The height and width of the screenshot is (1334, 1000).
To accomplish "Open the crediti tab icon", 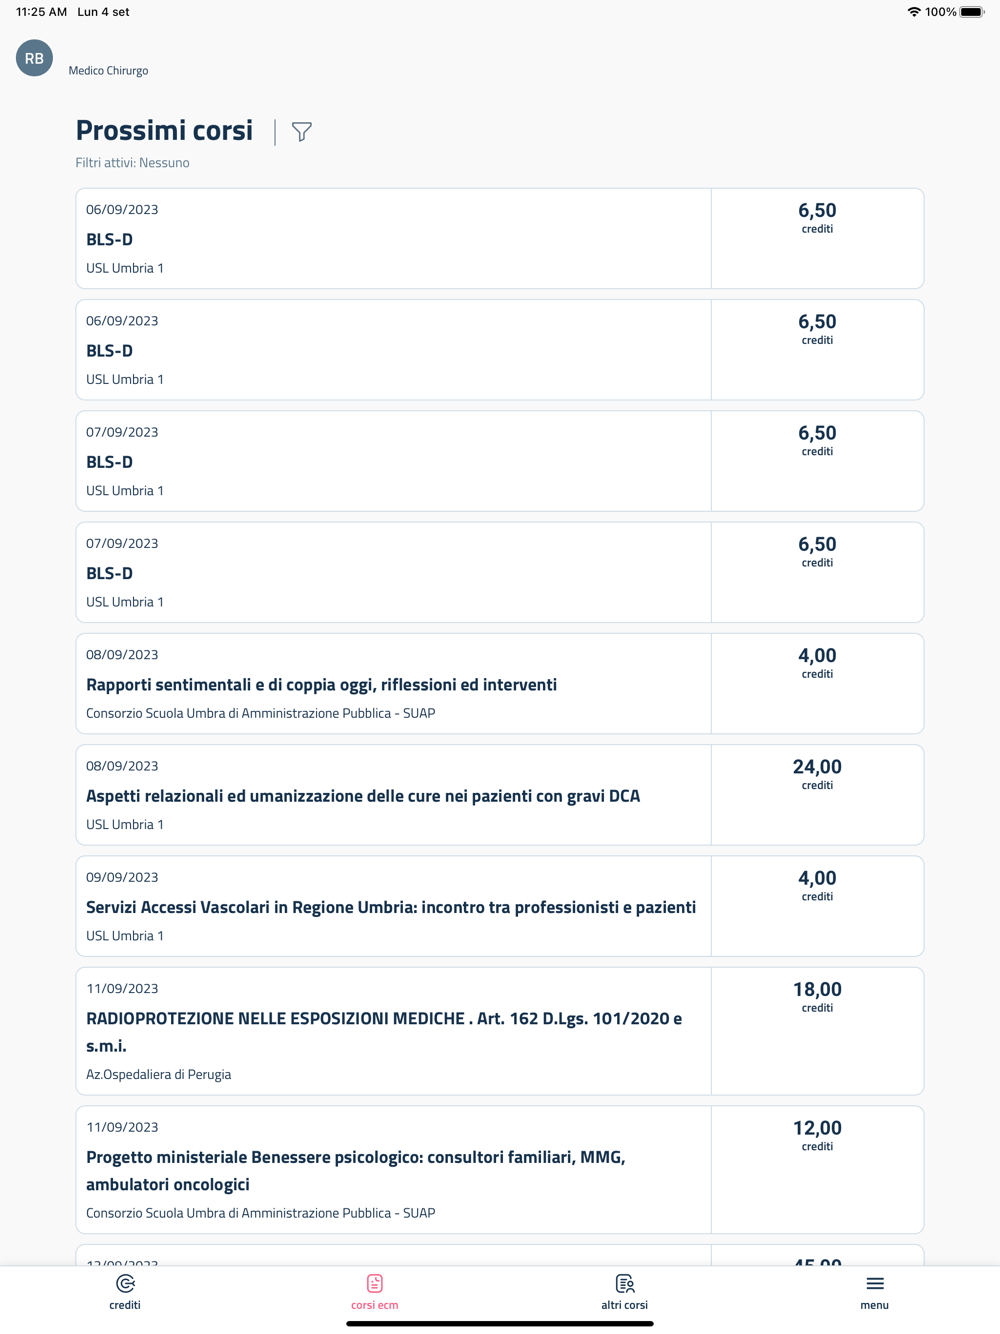I will pos(125,1283).
